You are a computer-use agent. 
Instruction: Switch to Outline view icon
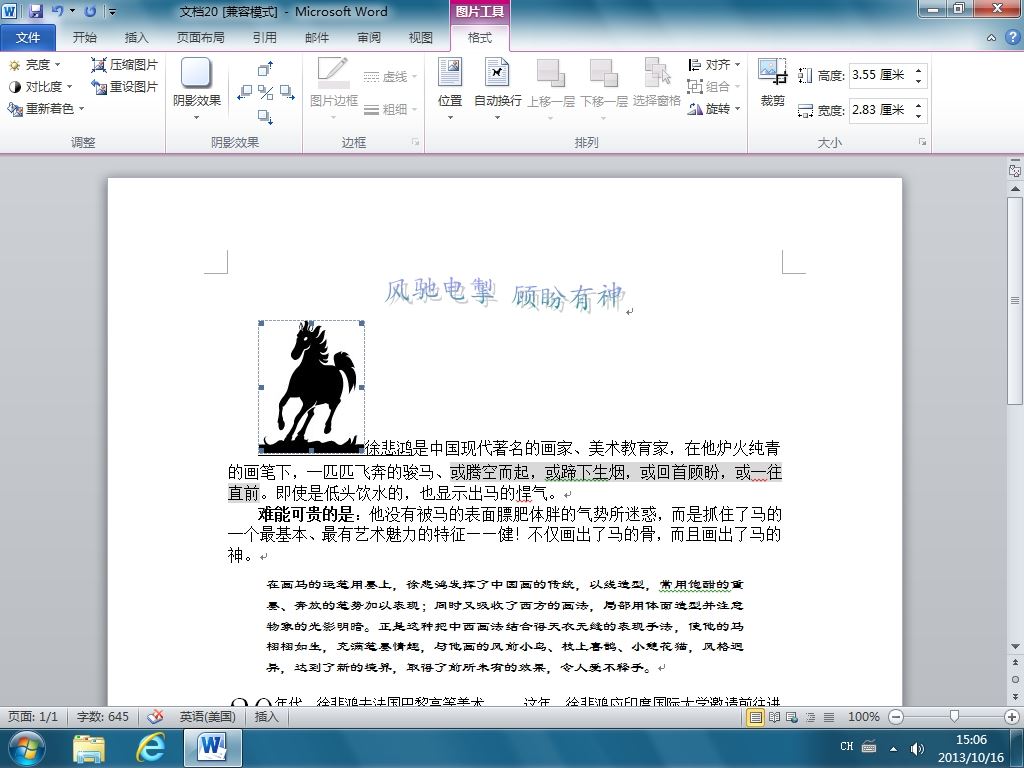810,717
